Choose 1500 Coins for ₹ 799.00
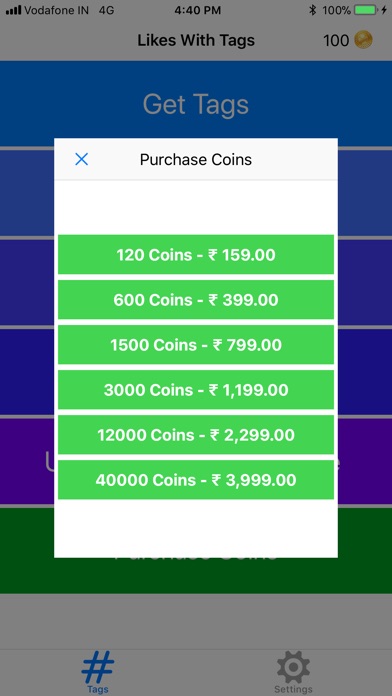This screenshot has width=392, height=696. click(196, 345)
